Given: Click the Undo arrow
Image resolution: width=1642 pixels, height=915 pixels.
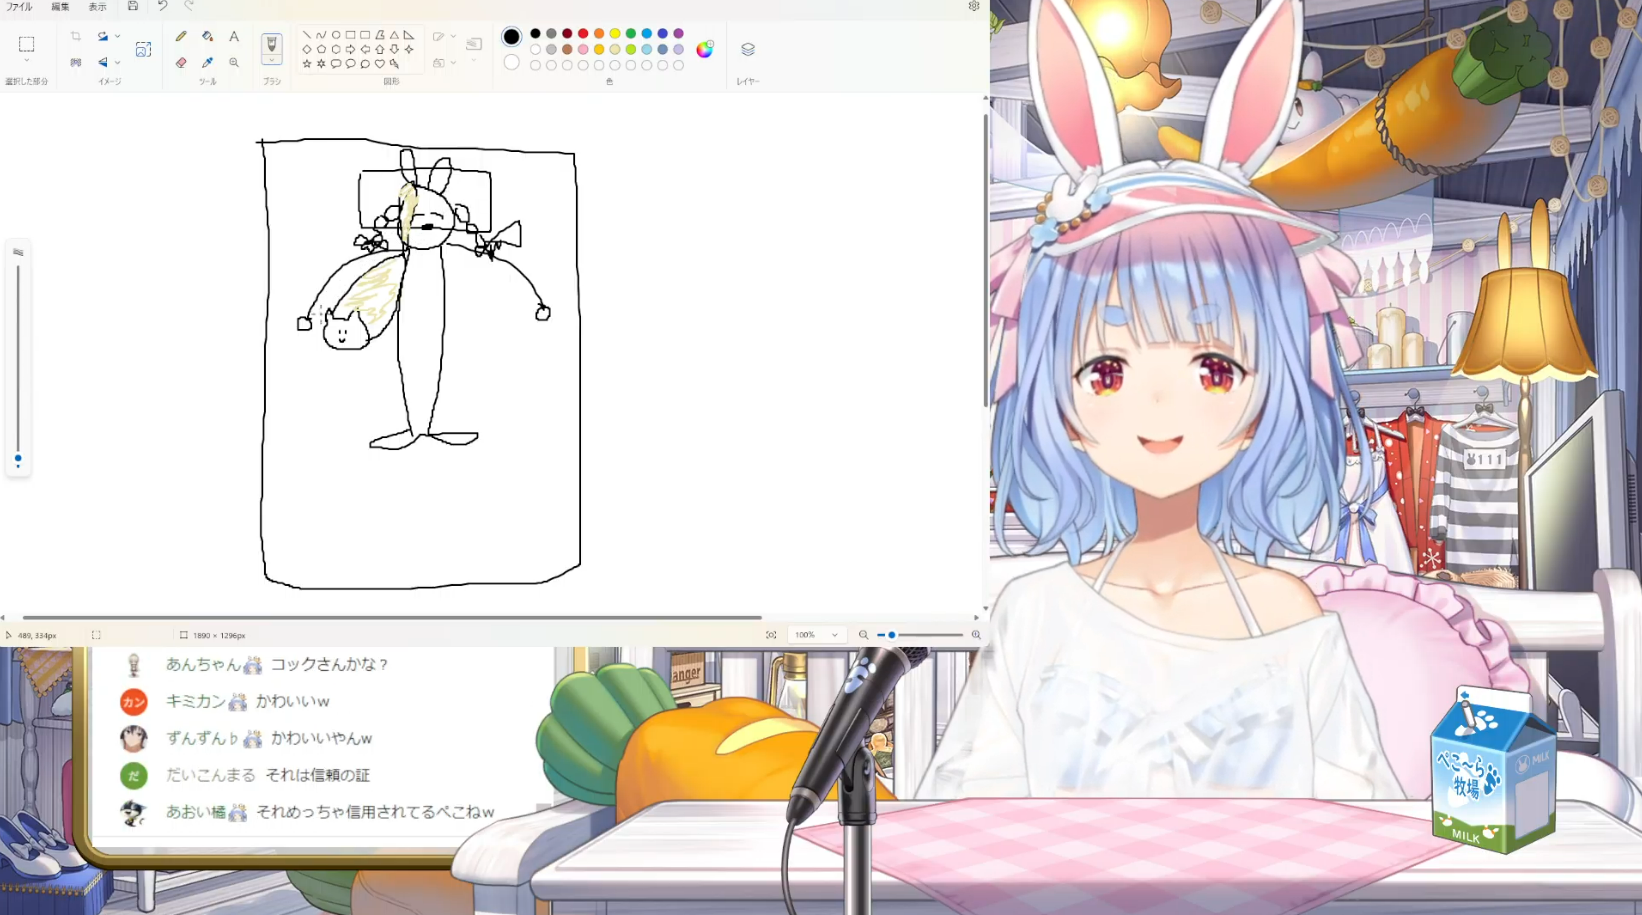Looking at the screenshot, I should tap(162, 6).
